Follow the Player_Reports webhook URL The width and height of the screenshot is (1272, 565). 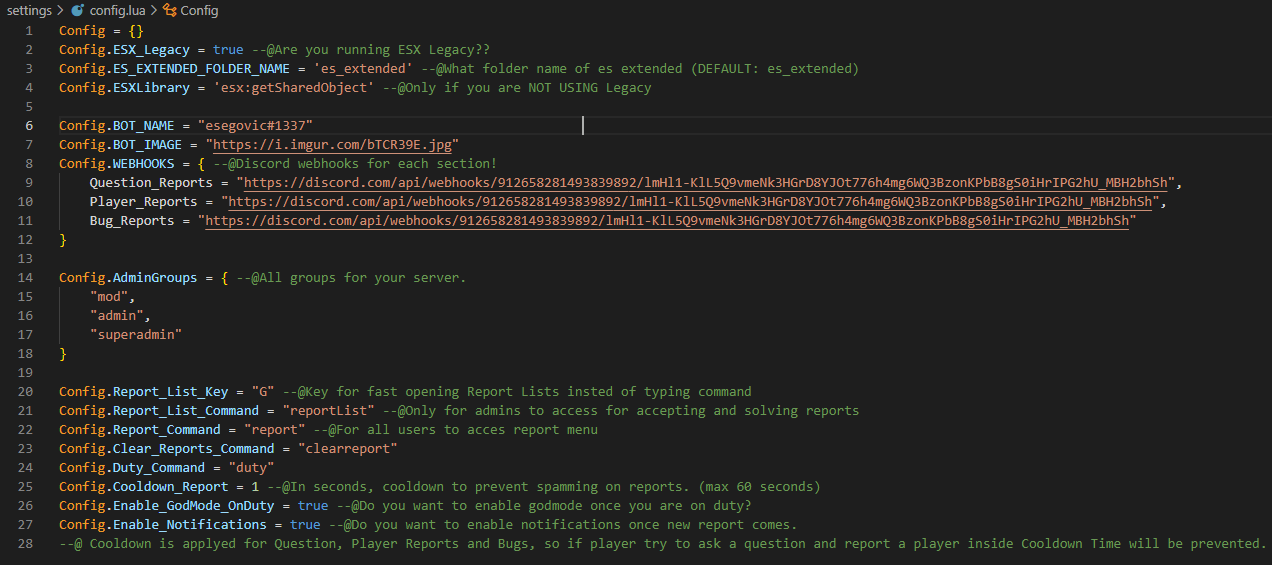pyautogui.click(x=690, y=201)
